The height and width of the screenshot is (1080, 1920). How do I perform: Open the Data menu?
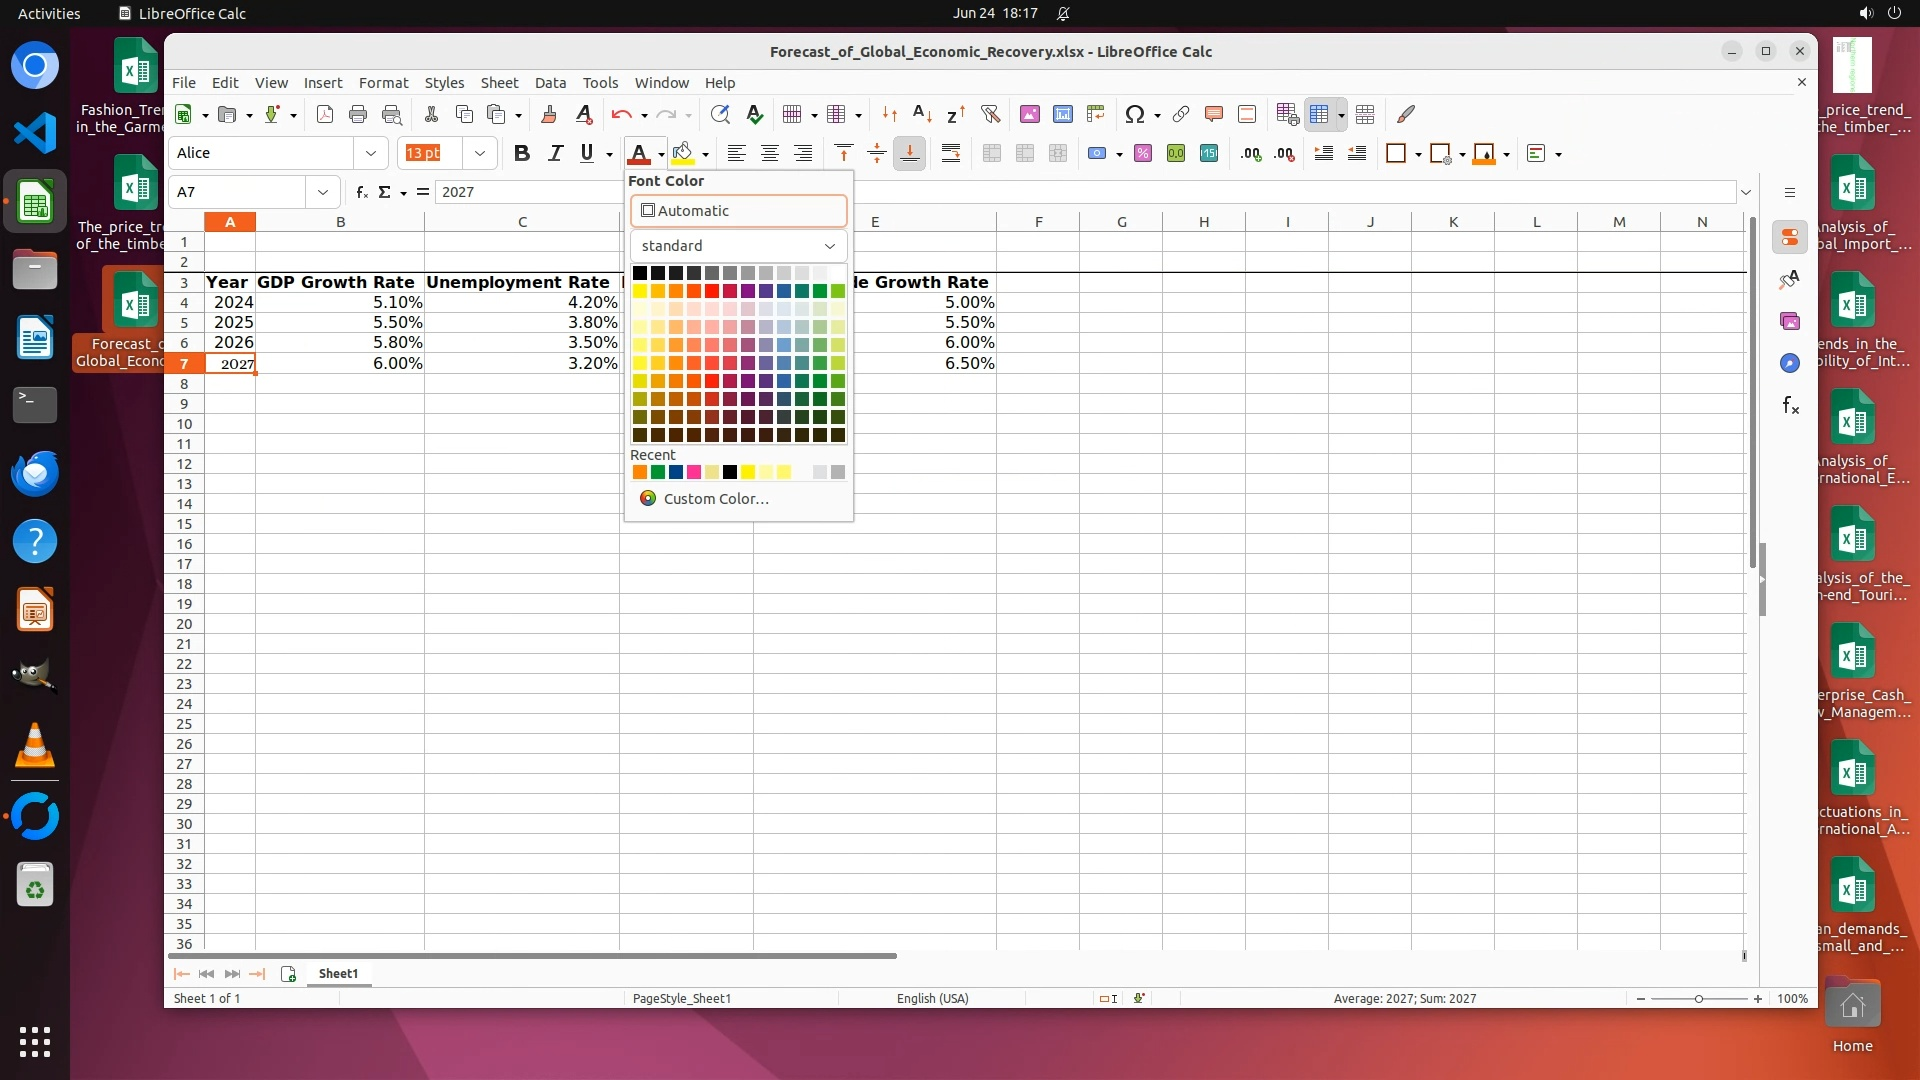(550, 82)
